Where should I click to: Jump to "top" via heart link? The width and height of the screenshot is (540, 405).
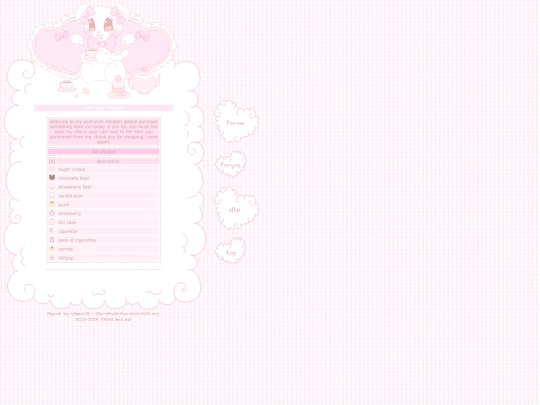tap(231, 251)
